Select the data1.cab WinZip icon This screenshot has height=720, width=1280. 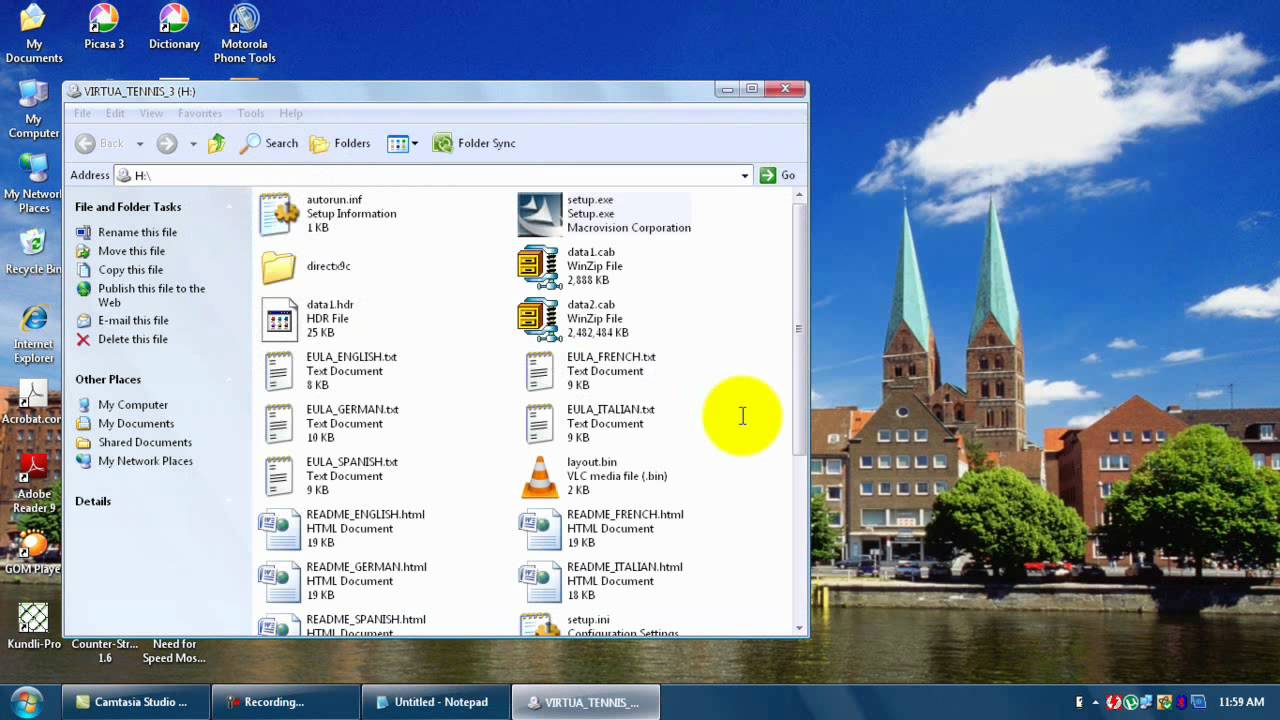539,267
